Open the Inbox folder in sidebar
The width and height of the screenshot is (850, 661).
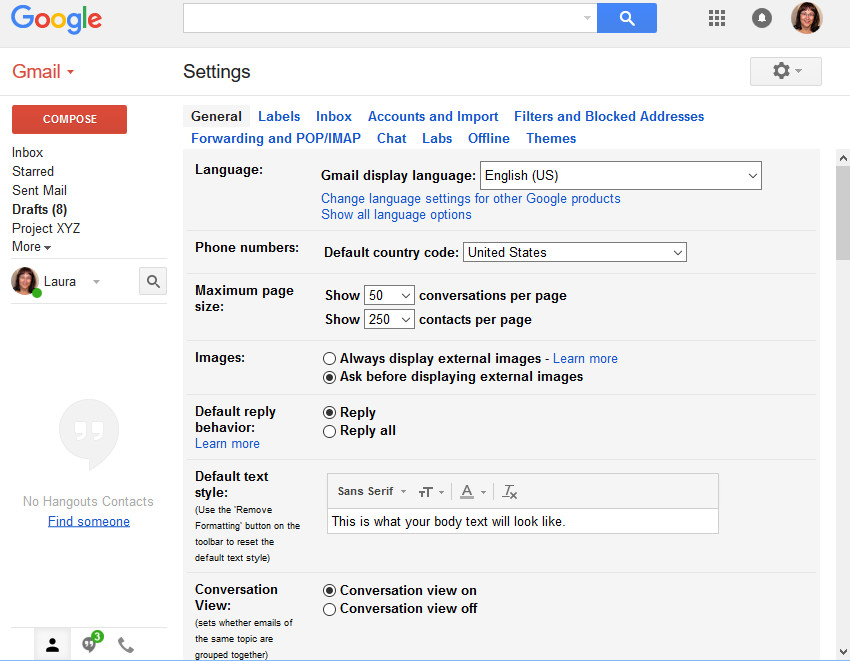coord(28,152)
